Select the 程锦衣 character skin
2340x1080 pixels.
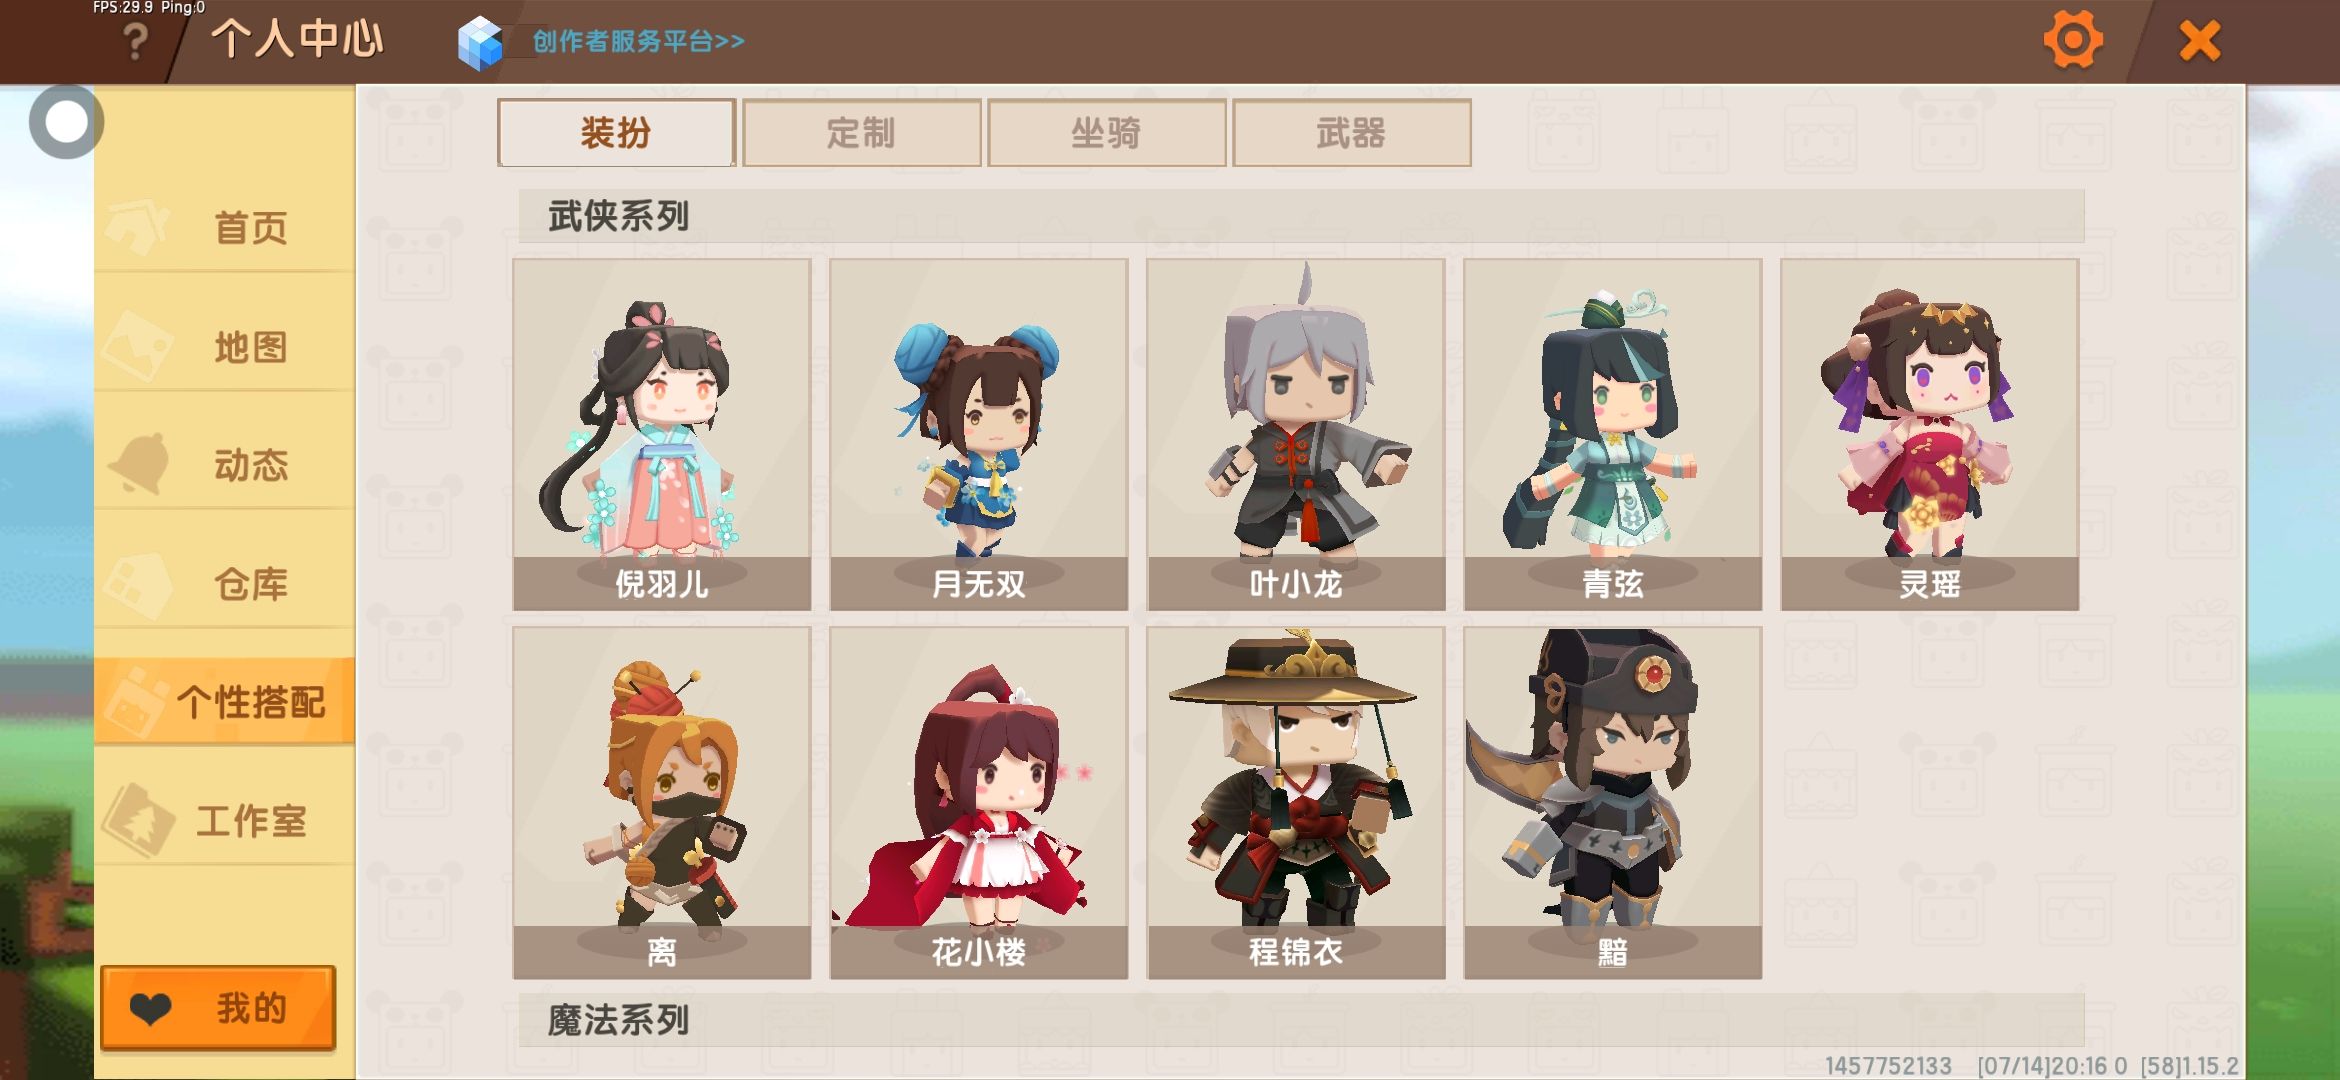click(1296, 802)
